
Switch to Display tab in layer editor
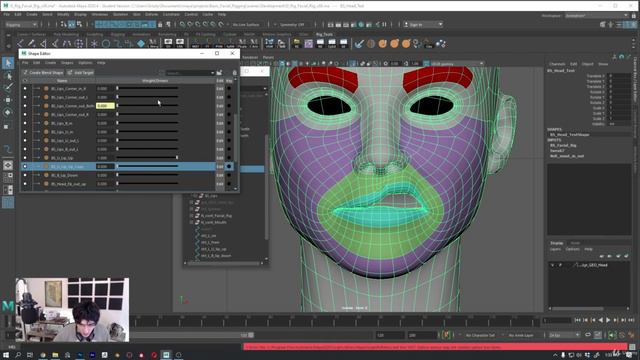pos(556,243)
